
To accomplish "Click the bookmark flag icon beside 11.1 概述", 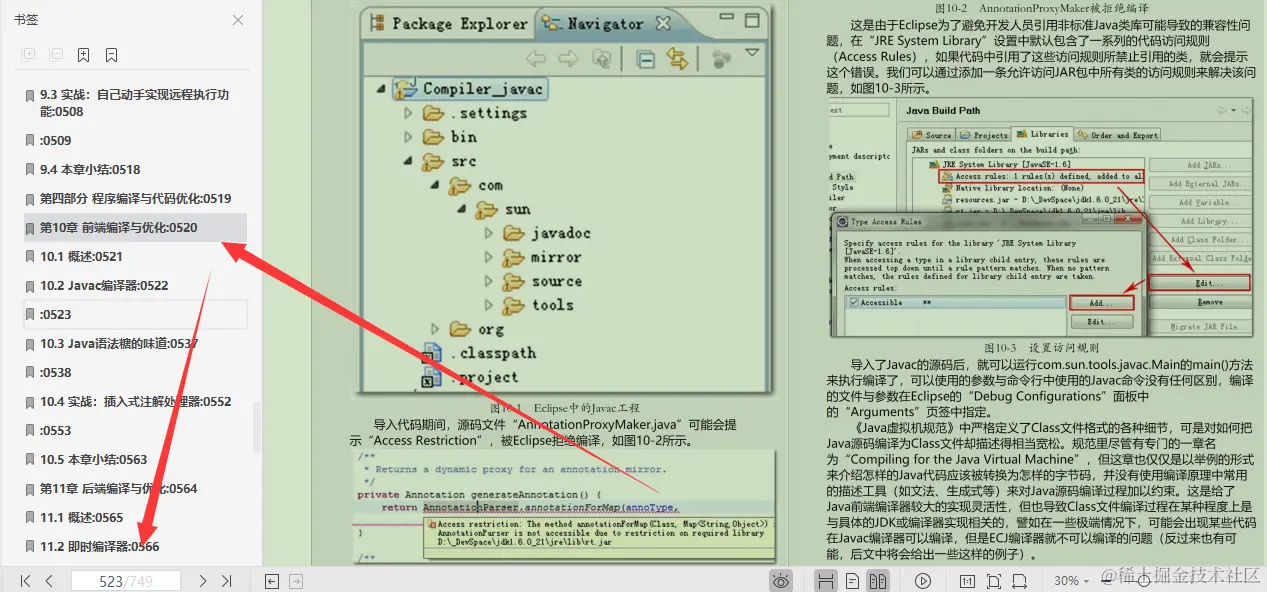I will pyautogui.click(x=31, y=517).
